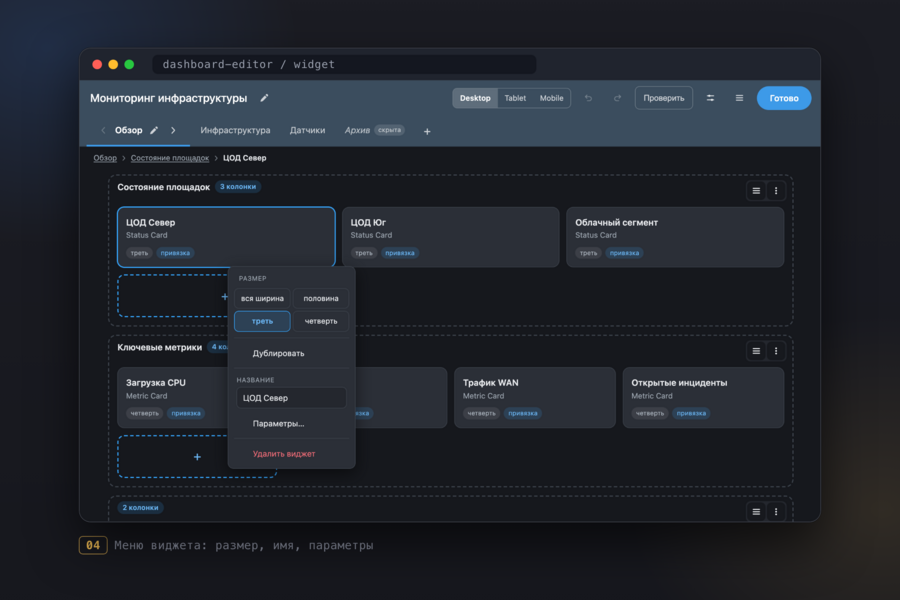Move the Обзор tab left

[x=103, y=130]
